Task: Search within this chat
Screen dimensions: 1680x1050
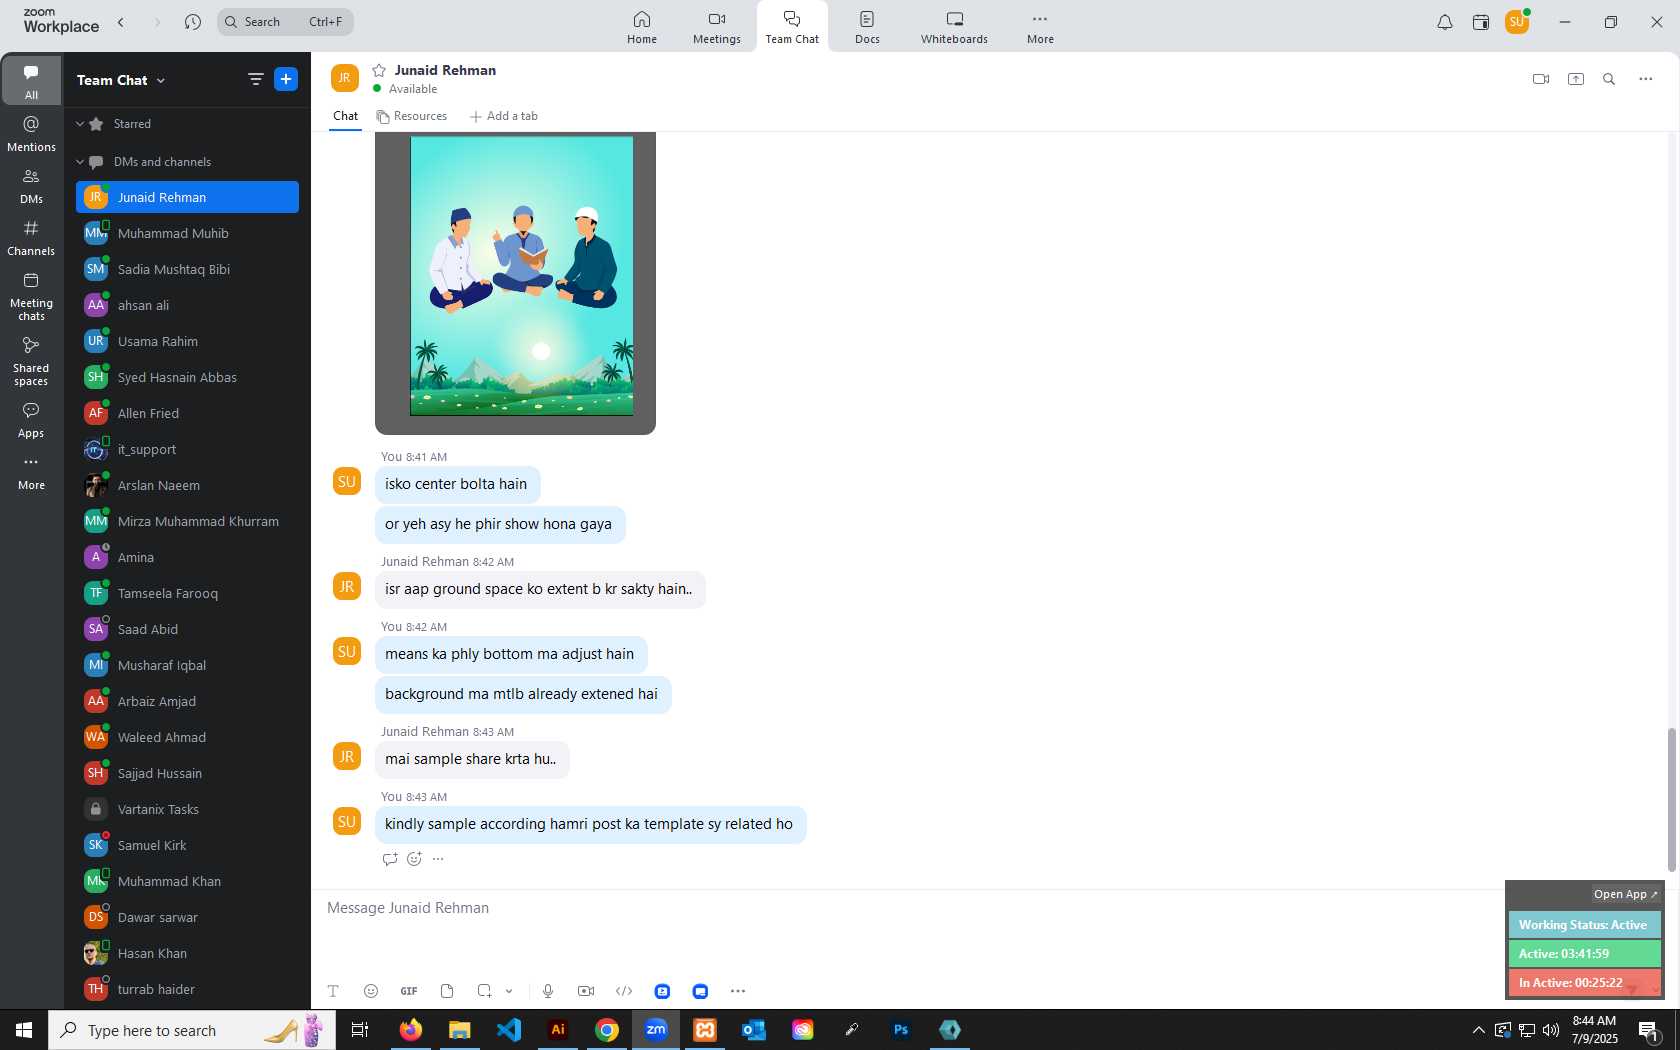Action: pyautogui.click(x=1609, y=79)
